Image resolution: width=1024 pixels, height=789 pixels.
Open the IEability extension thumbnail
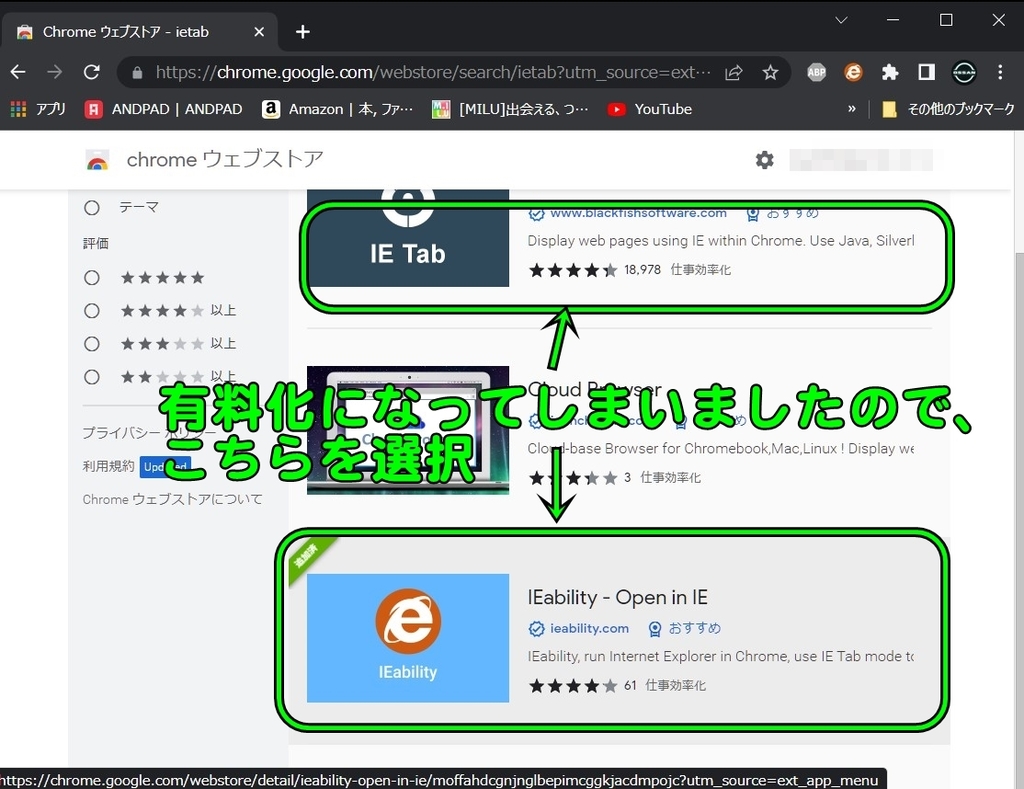408,638
